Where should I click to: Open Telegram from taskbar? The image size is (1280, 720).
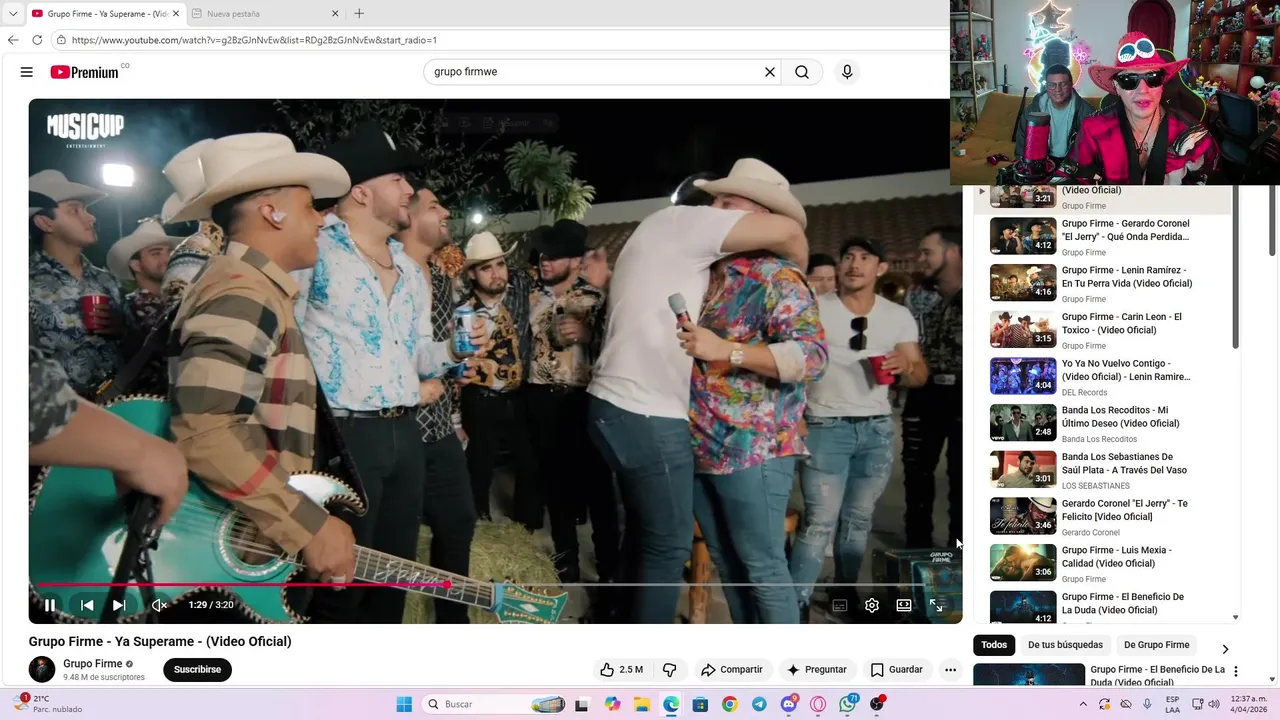pos(759,704)
